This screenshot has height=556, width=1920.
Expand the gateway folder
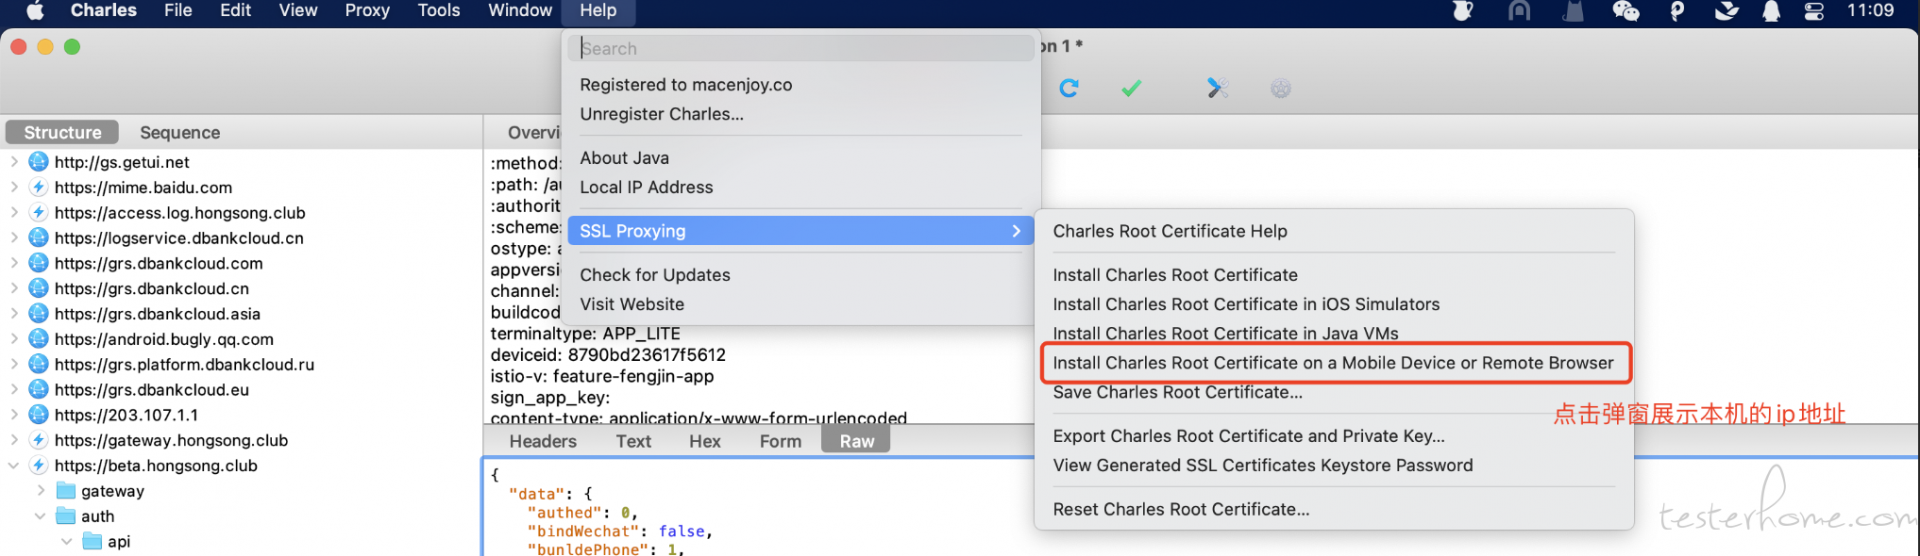point(40,491)
